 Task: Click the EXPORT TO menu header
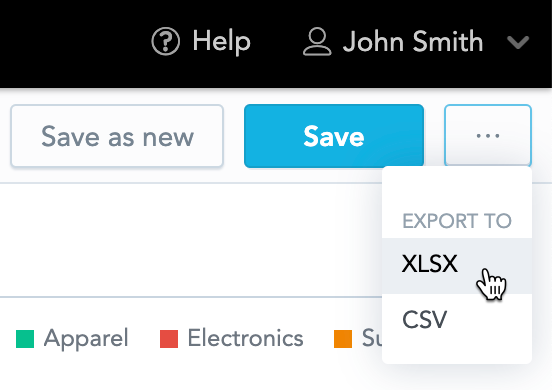tap(457, 221)
